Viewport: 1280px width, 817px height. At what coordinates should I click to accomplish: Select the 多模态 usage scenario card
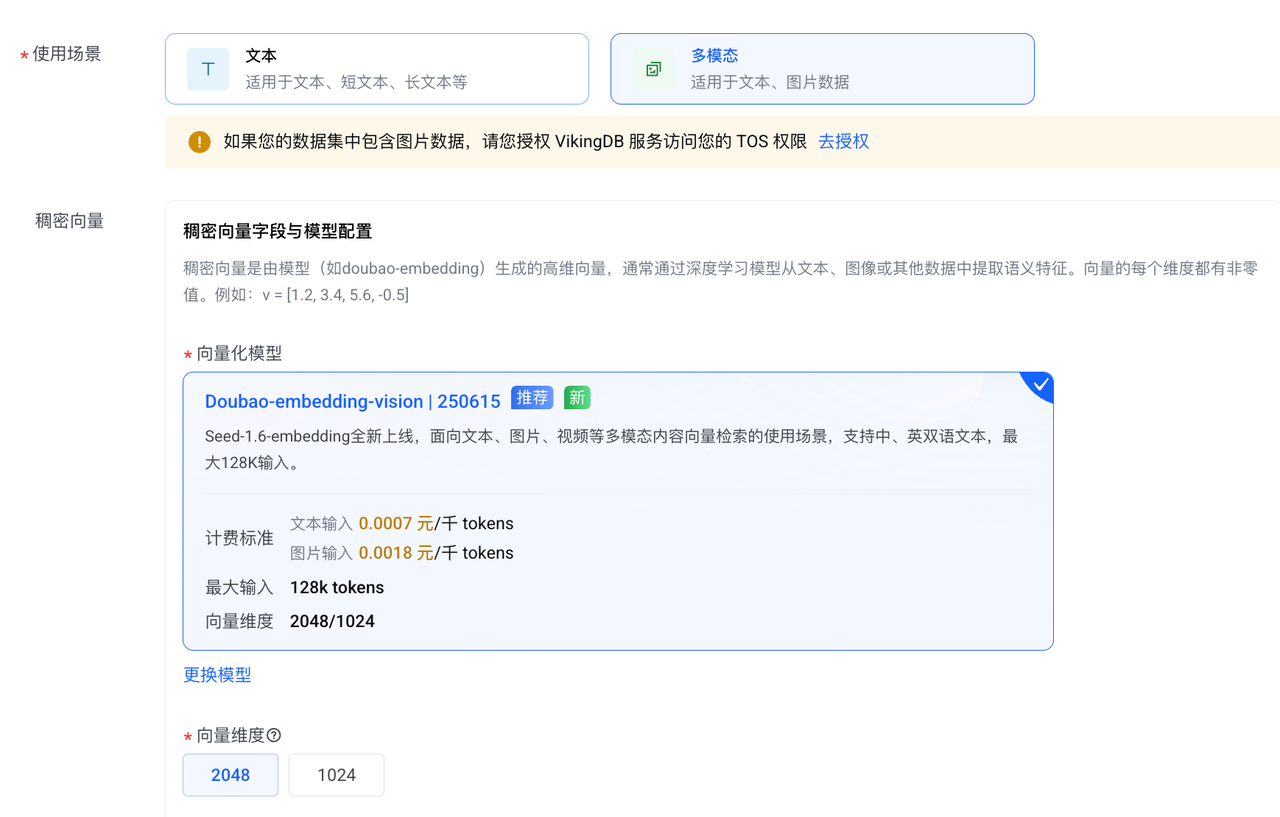[822, 69]
